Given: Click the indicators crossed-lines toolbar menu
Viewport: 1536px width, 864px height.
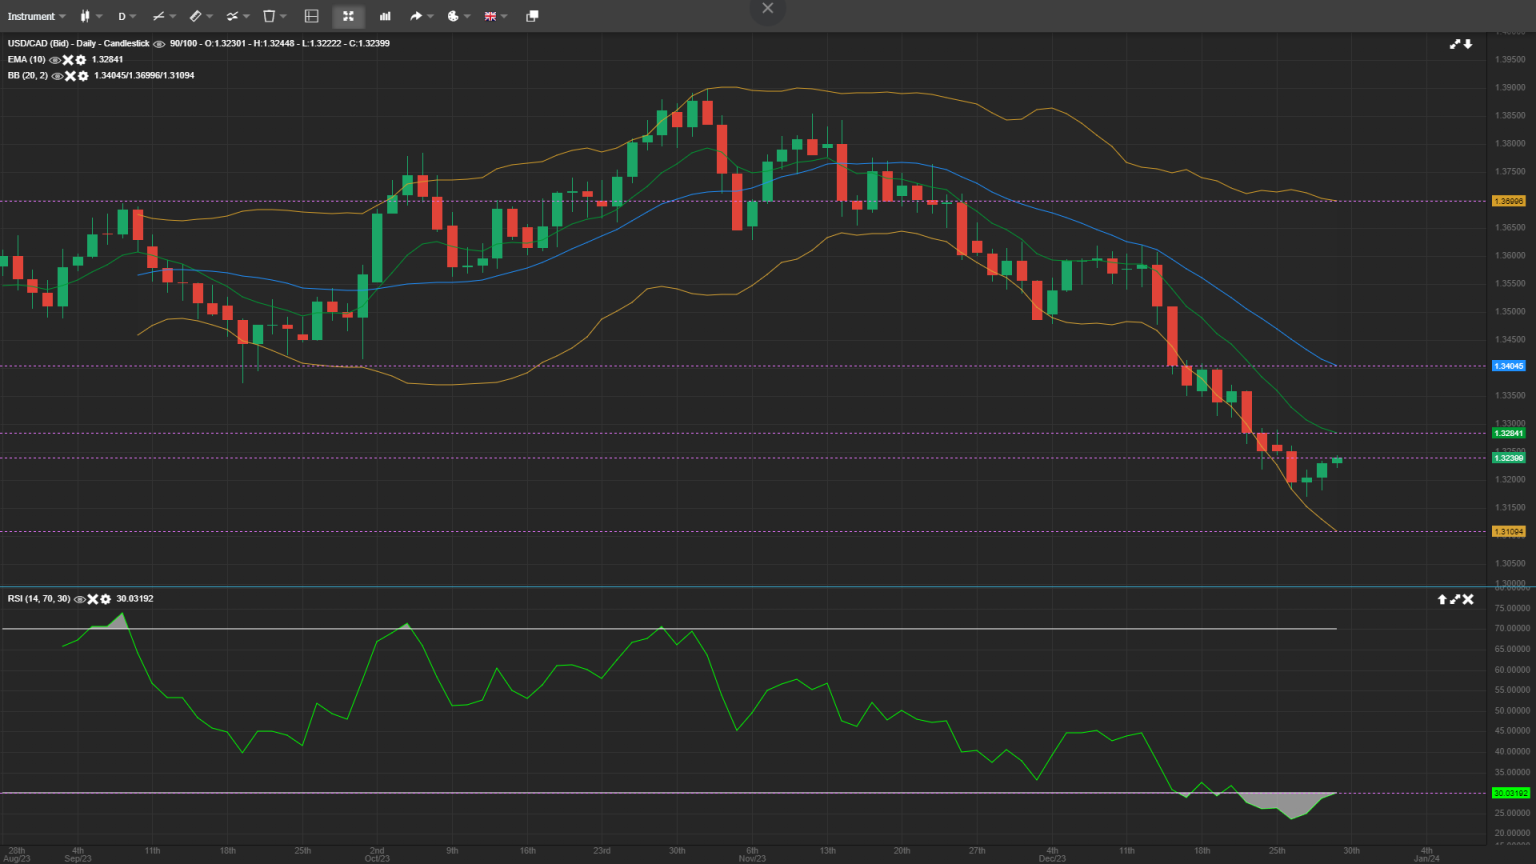Looking at the screenshot, I should click(232, 16).
